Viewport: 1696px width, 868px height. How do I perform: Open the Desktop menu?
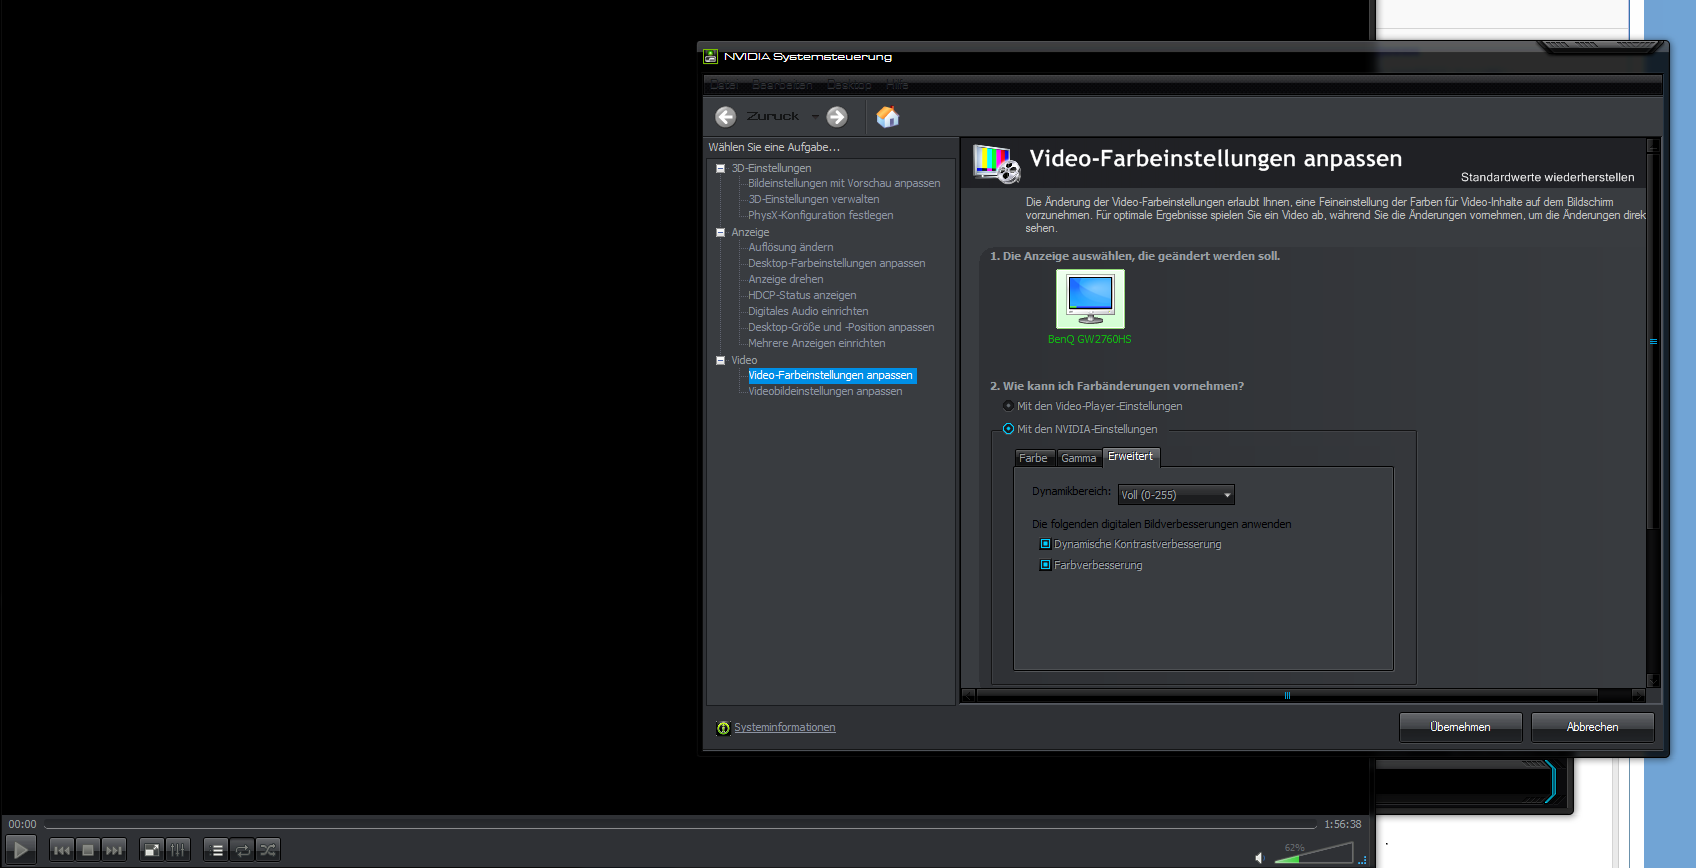[x=849, y=85]
